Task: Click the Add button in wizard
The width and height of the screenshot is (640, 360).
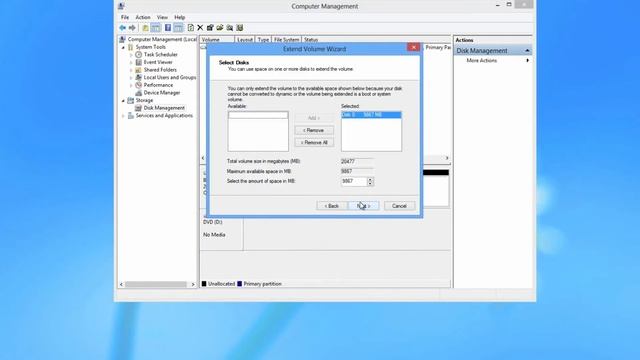Action: 314,118
